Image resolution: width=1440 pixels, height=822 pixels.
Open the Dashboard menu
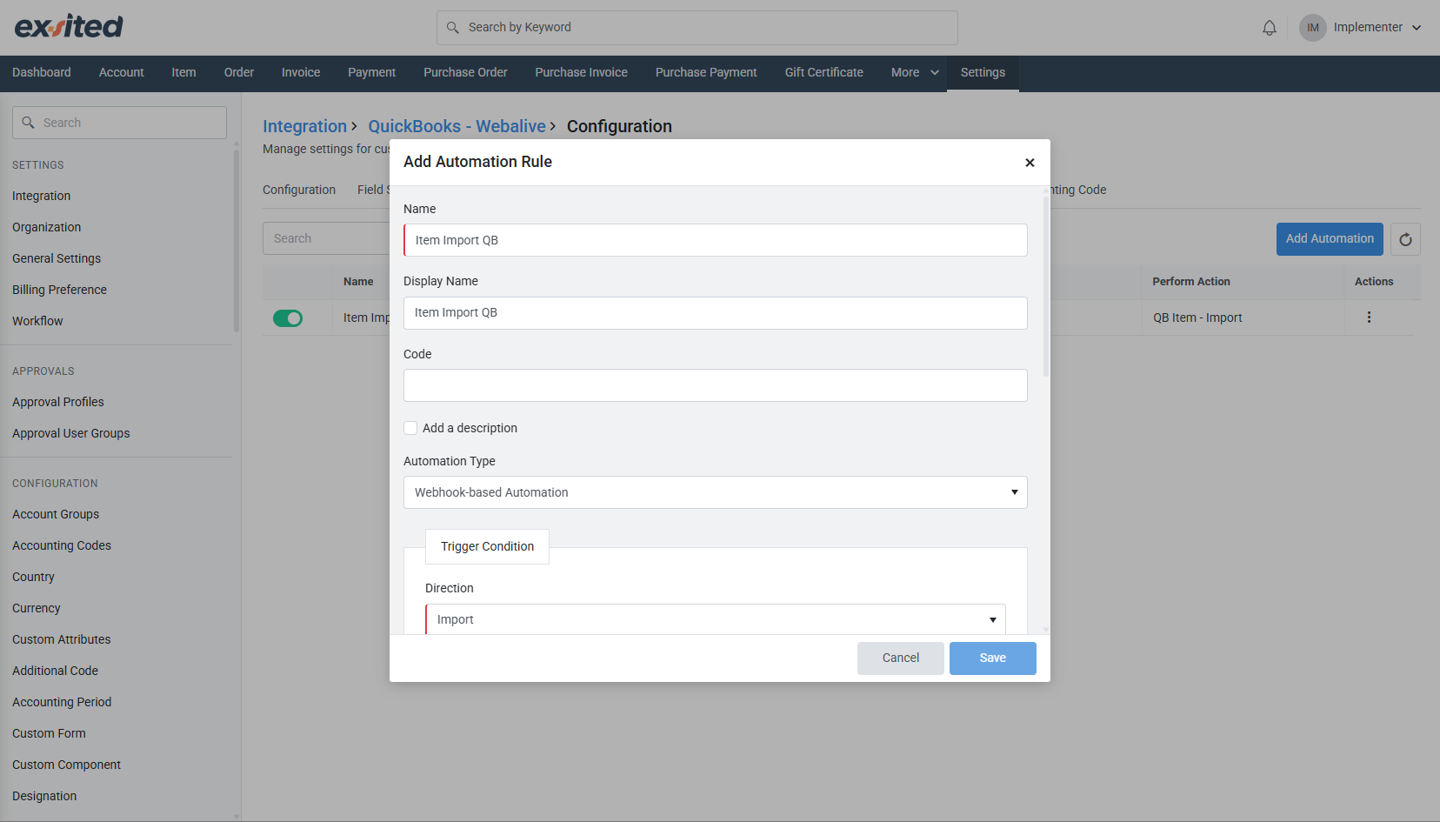[x=41, y=73]
